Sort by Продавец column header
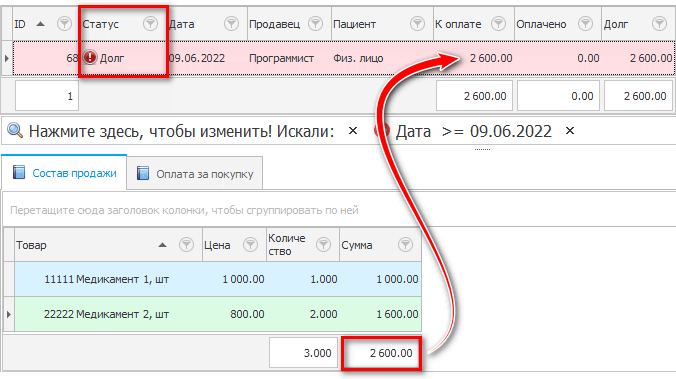The image size is (676, 379). pos(274,24)
